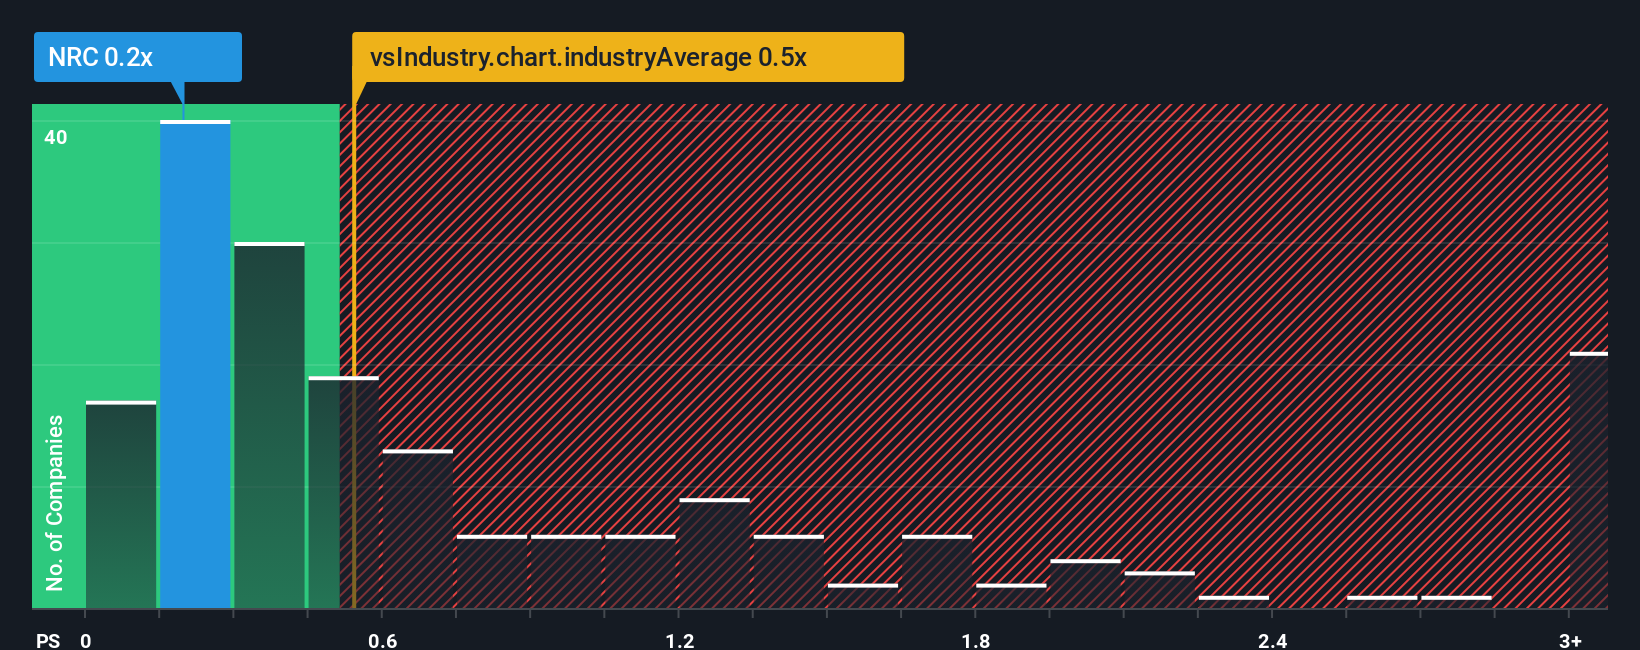This screenshot has height=650, width=1640.
Task: Click the 0.6 x-axis tick label
Action: 382,641
